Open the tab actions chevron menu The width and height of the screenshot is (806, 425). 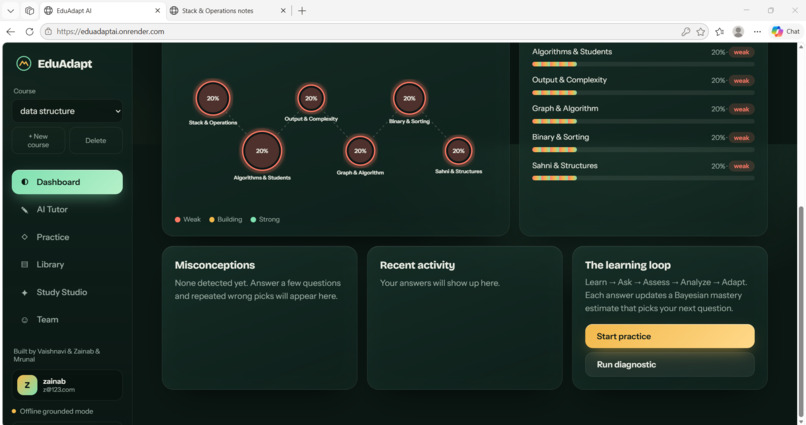click(10, 10)
